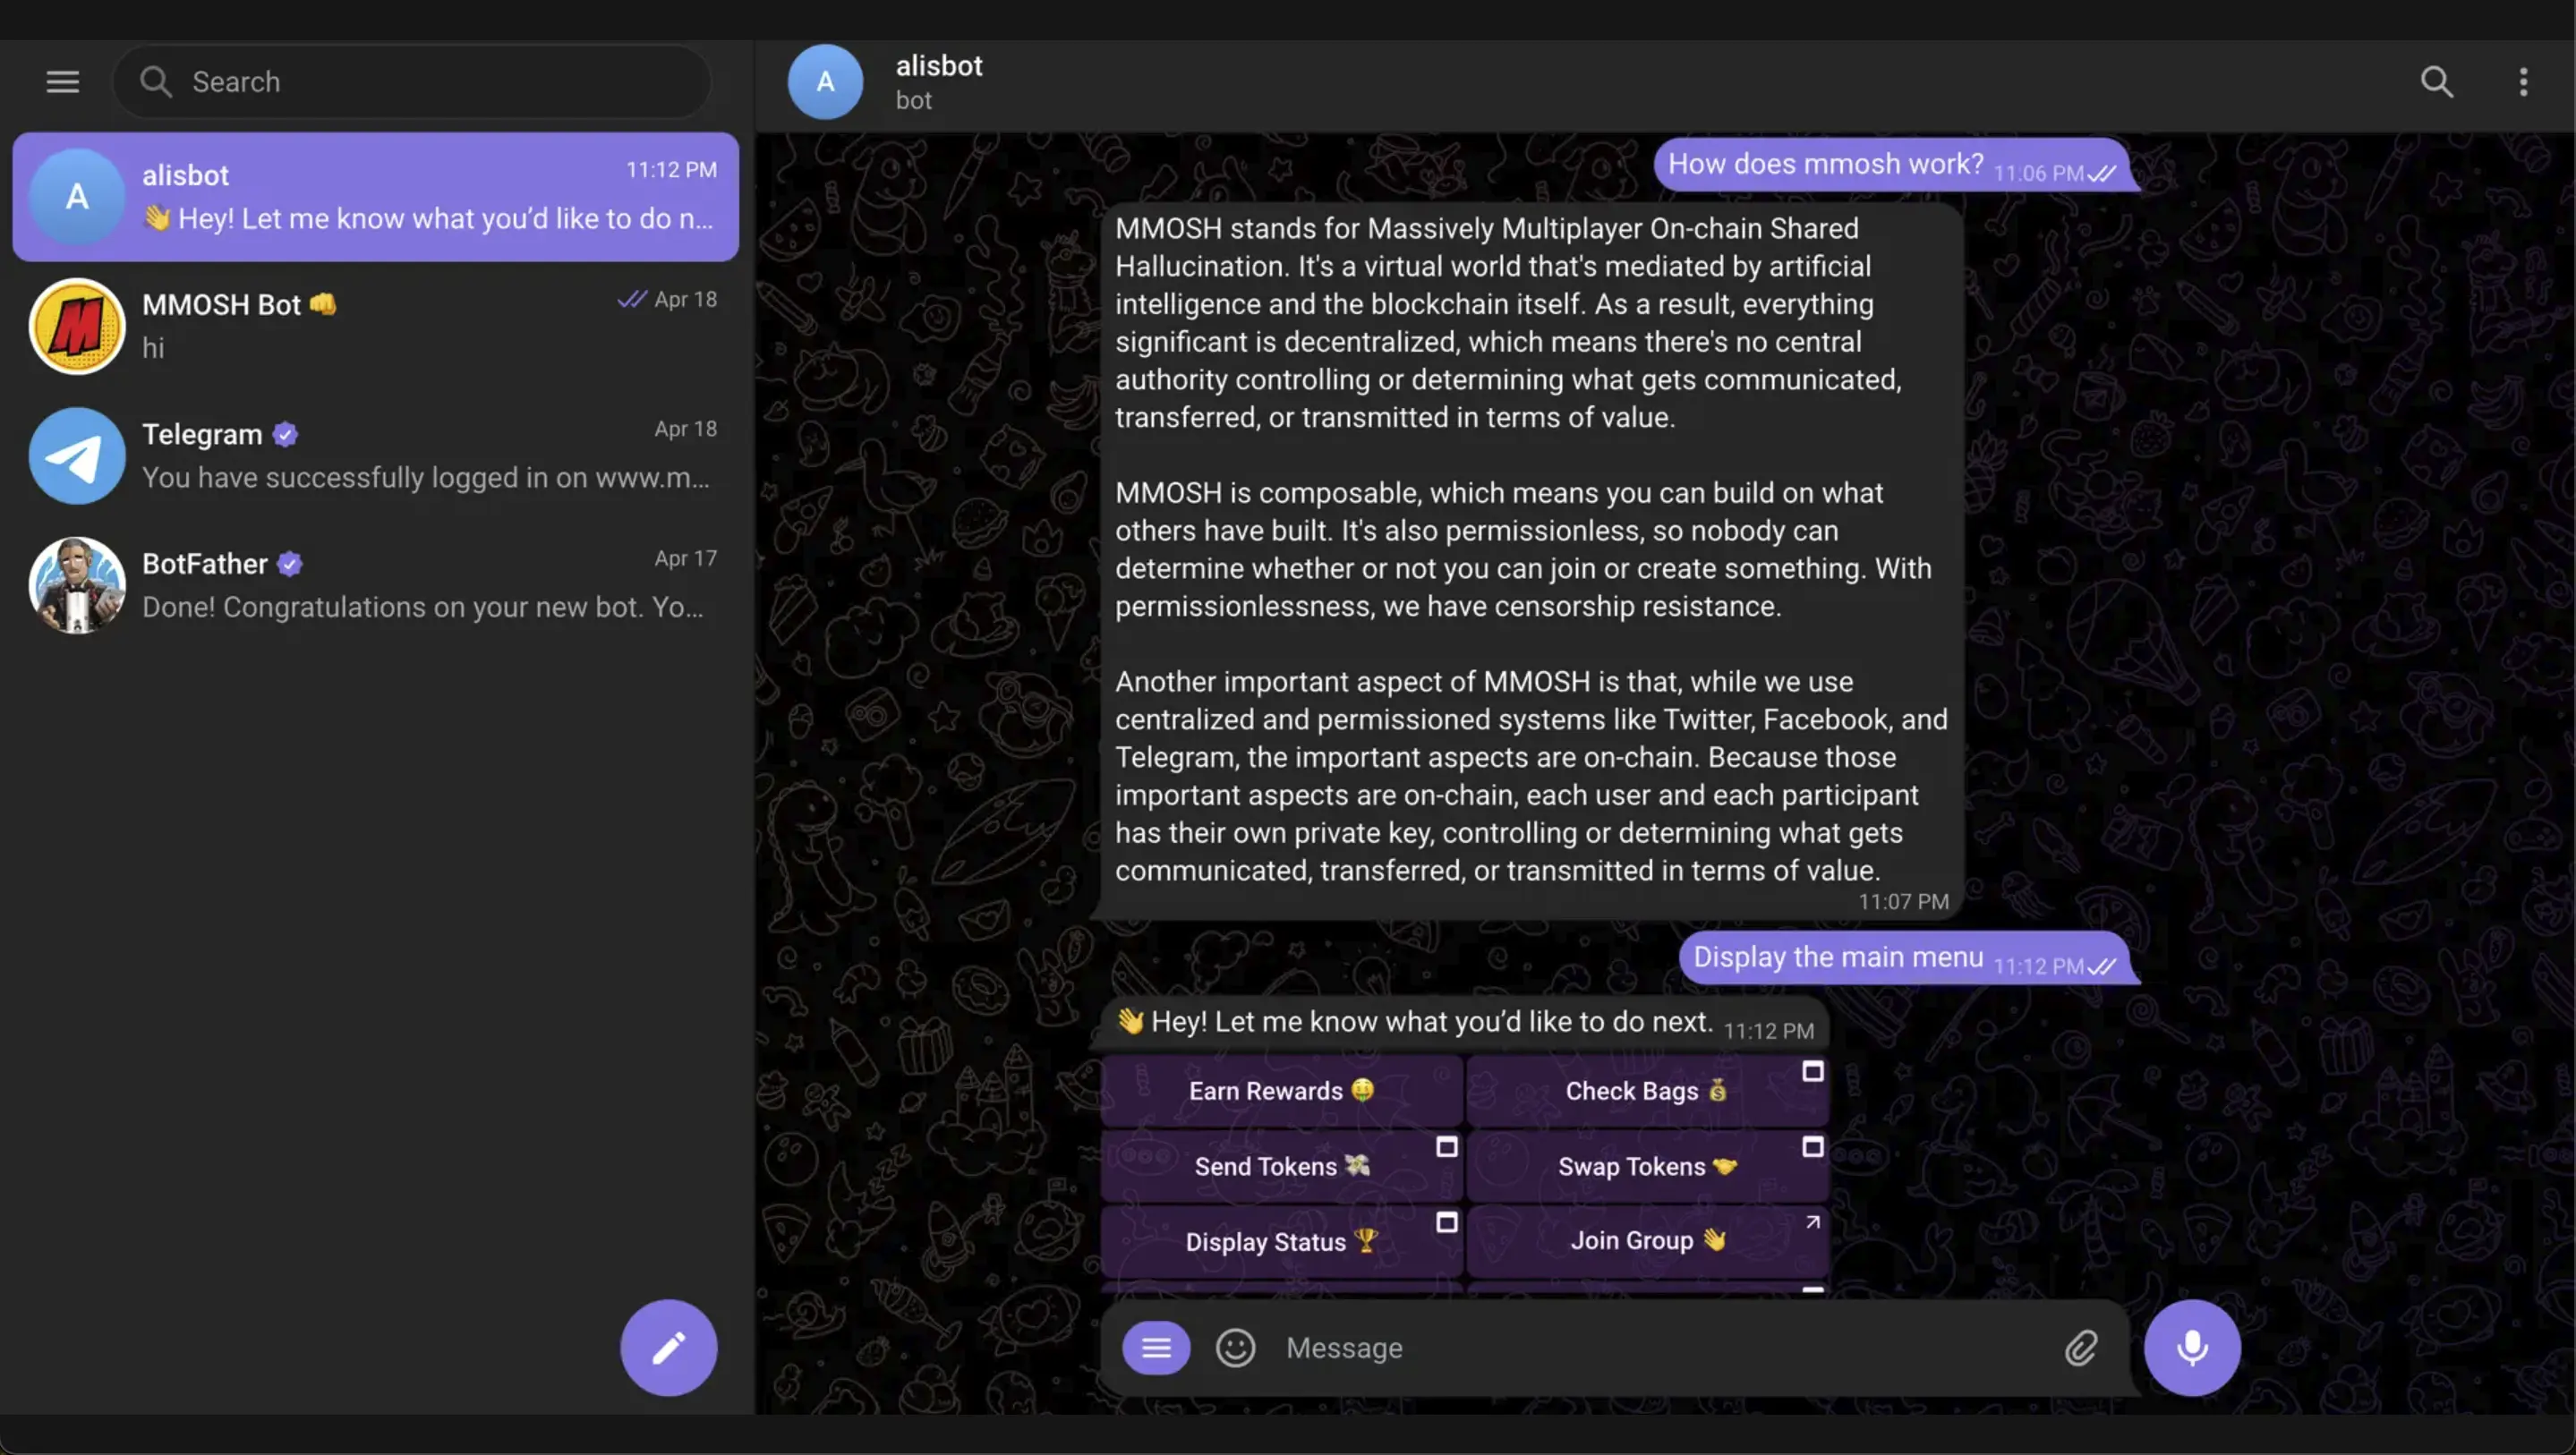Open the Swap Tokens option
Screen dimensions: 2576x1455
pos(1646,1165)
